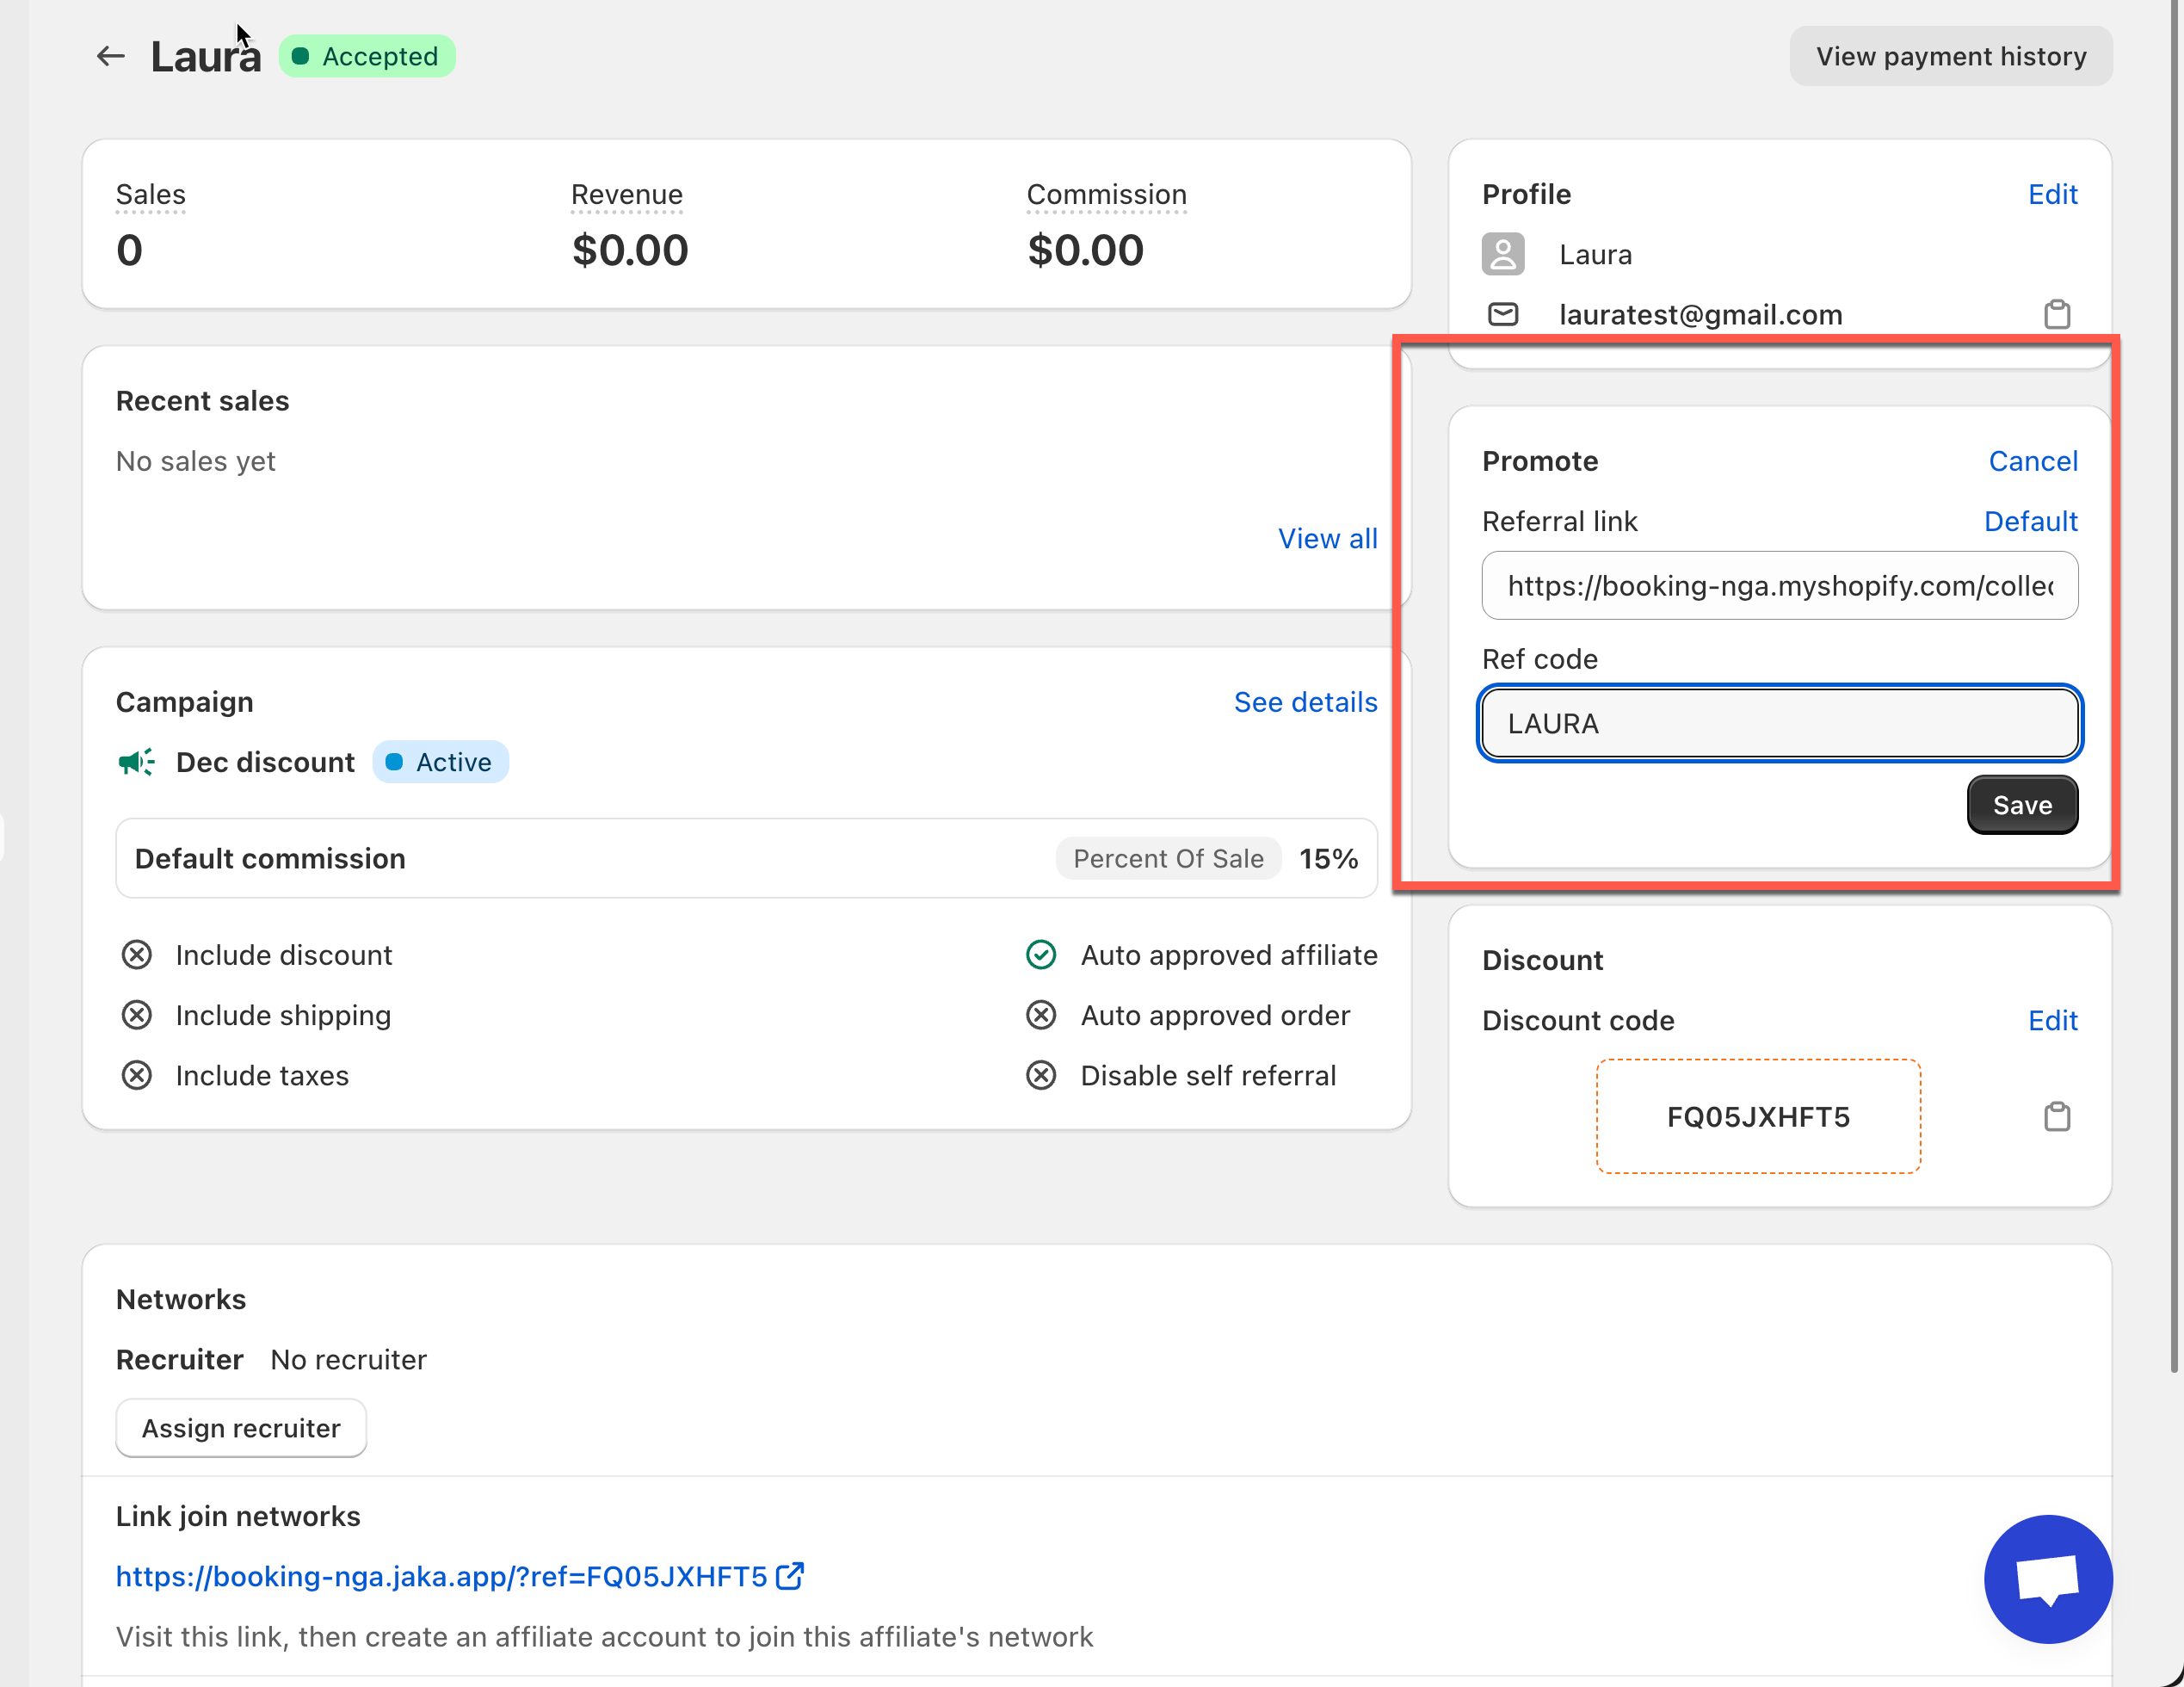Open View payment history
This screenshot has width=2184, height=1687.
[x=1950, y=57]
